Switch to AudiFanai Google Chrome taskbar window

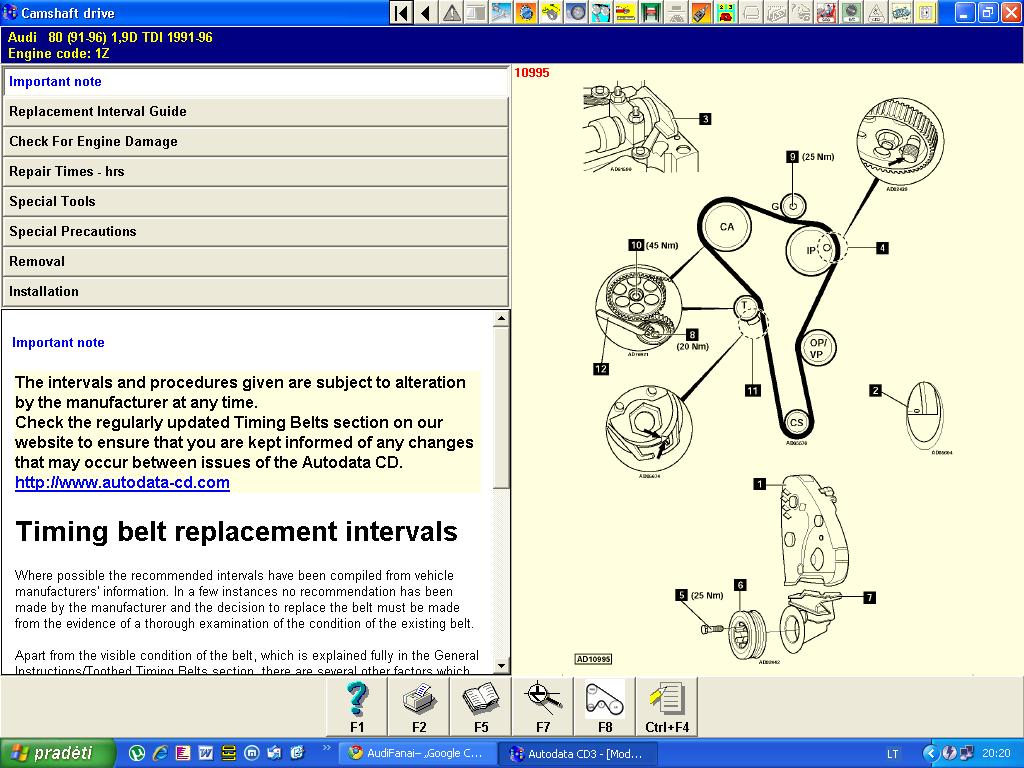(418, 754)
